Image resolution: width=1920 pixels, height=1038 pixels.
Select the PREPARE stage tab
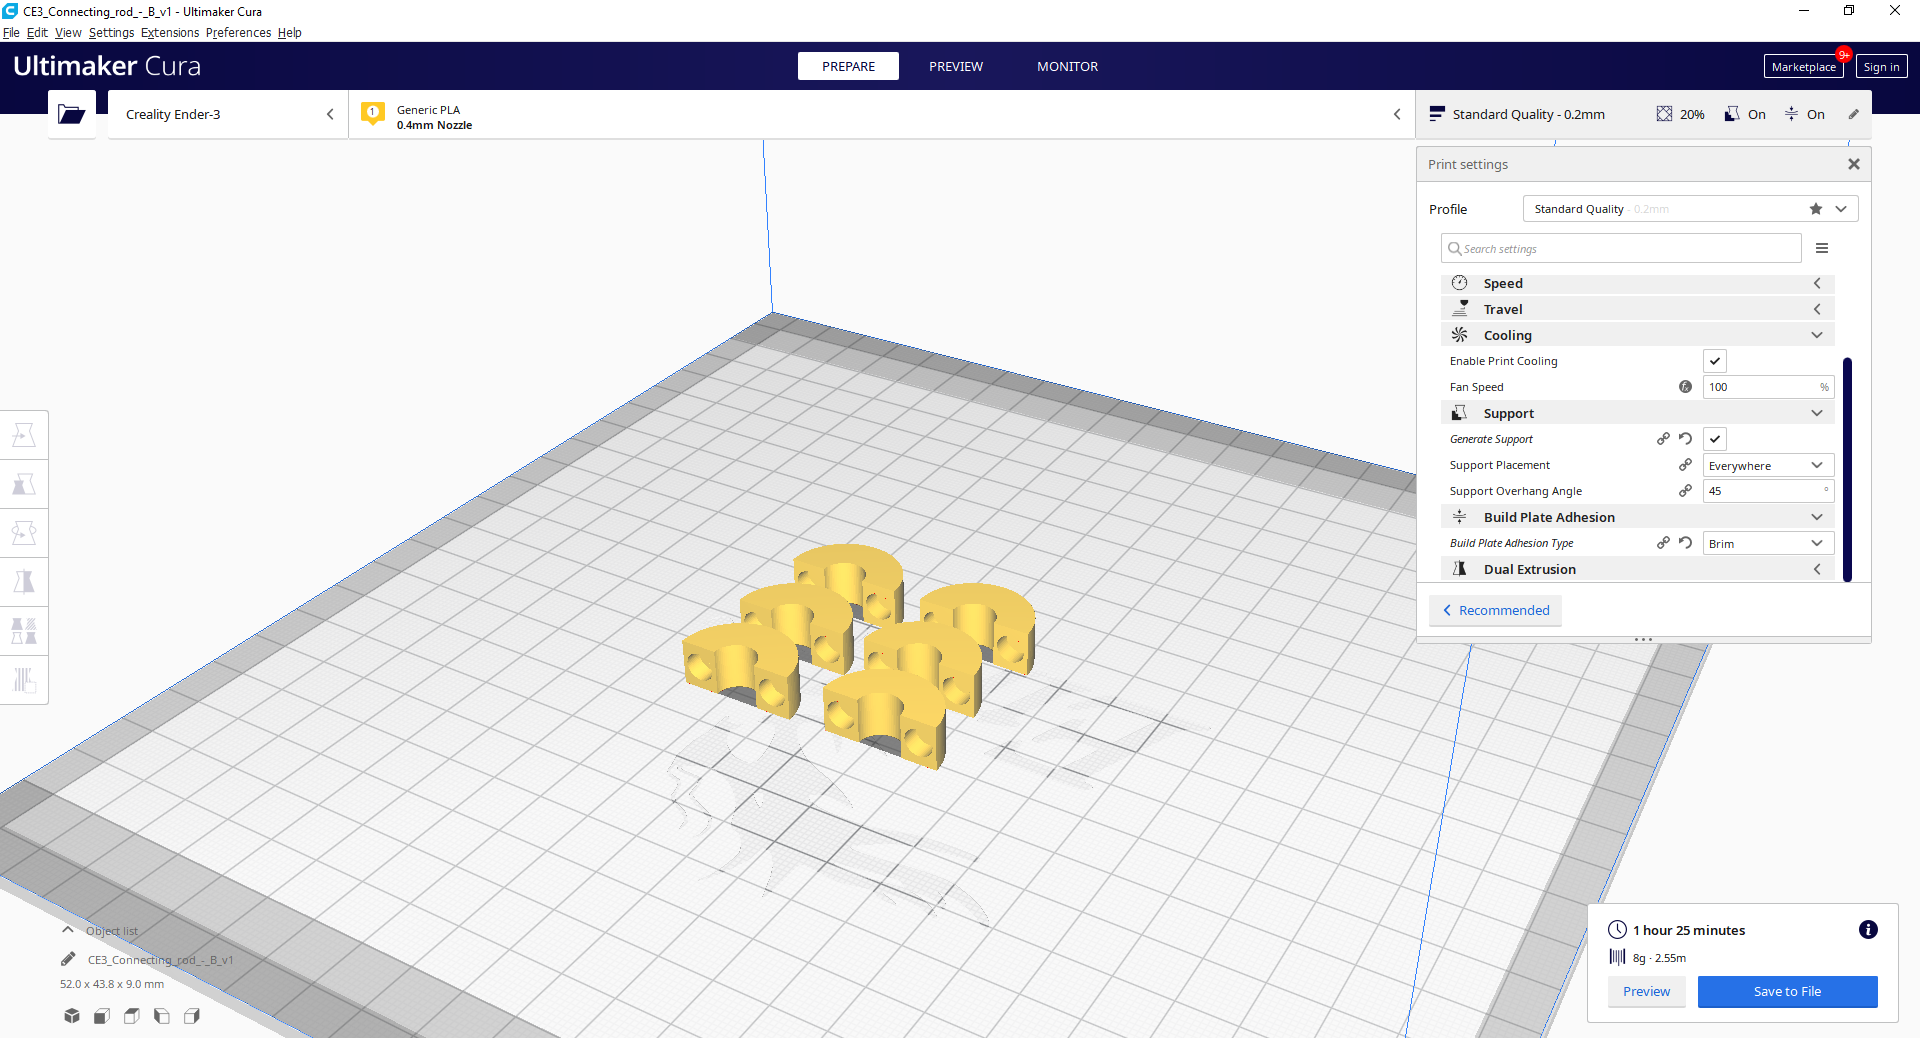[848, 66]
